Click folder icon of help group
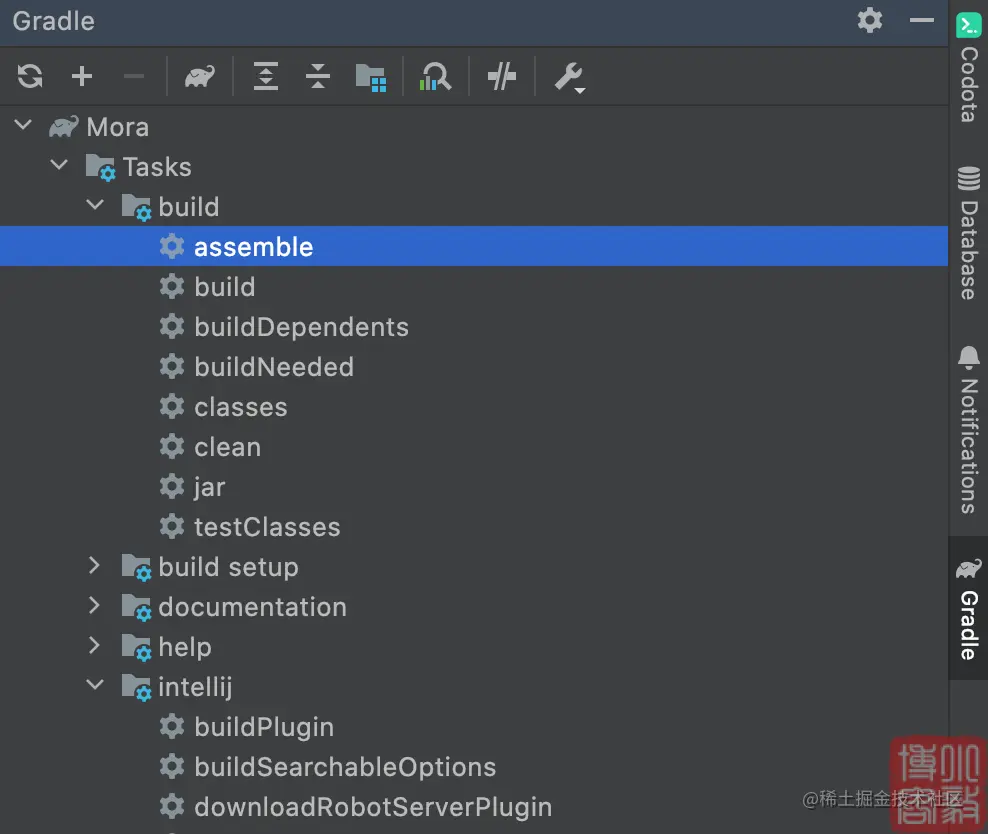 pyautogui.click(x=137, y=647)
